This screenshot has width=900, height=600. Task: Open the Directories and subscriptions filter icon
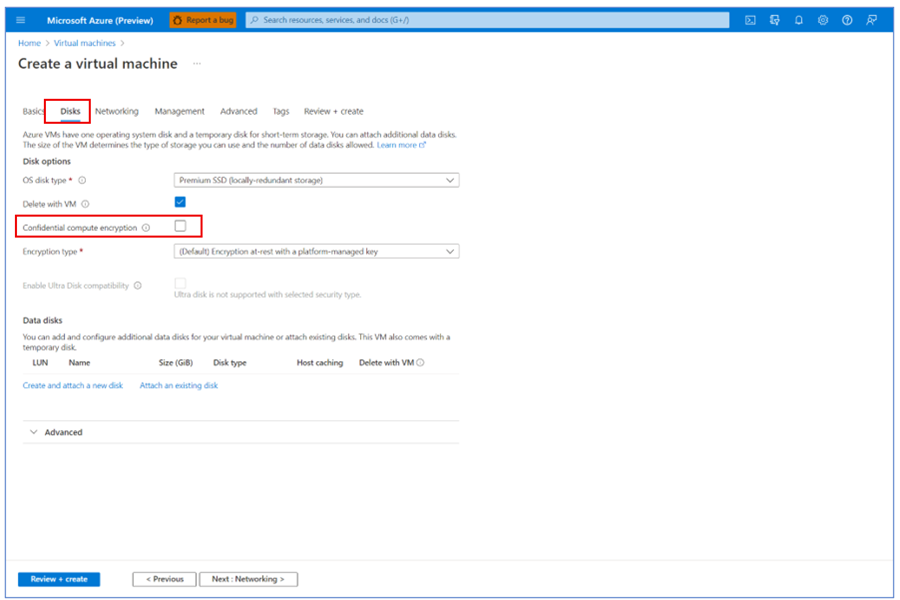coord(774,20)
